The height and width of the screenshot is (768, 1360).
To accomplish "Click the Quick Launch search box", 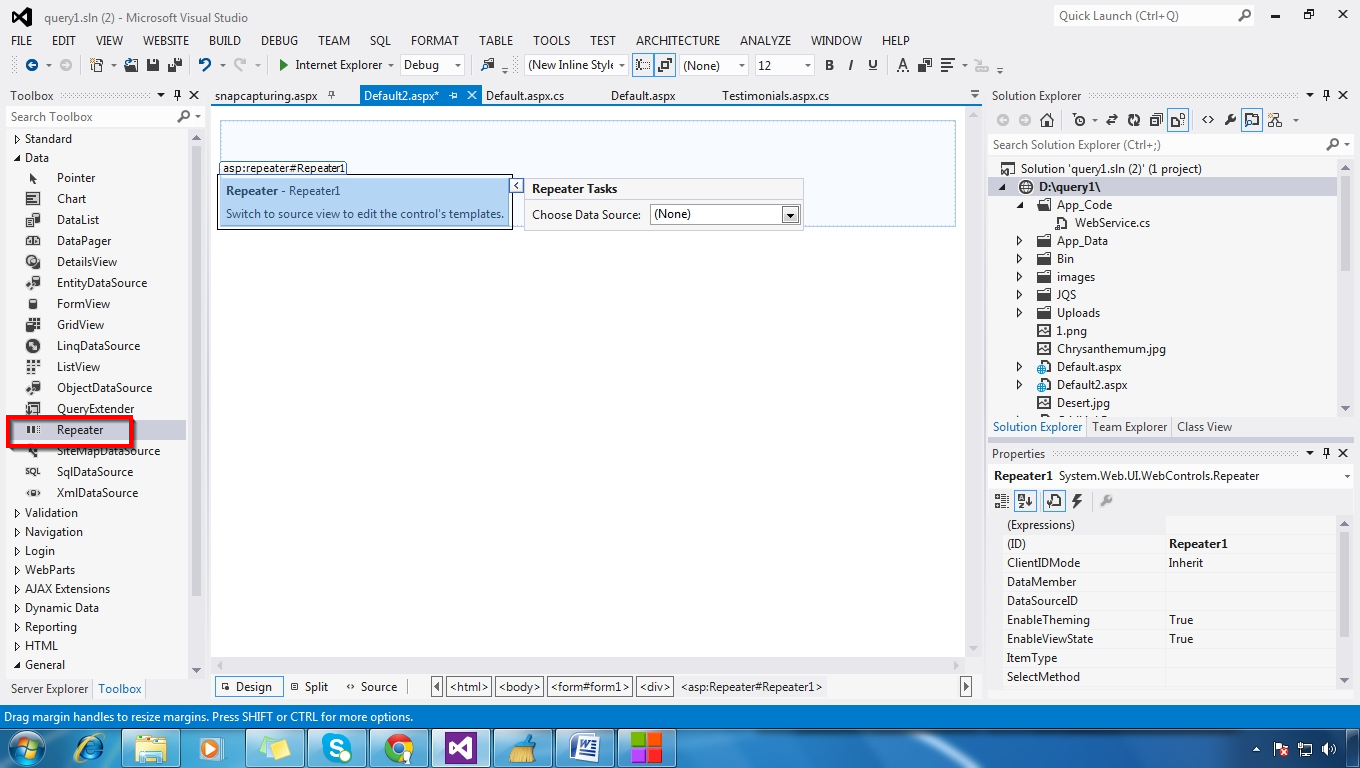I will (x=1145, y=16).
